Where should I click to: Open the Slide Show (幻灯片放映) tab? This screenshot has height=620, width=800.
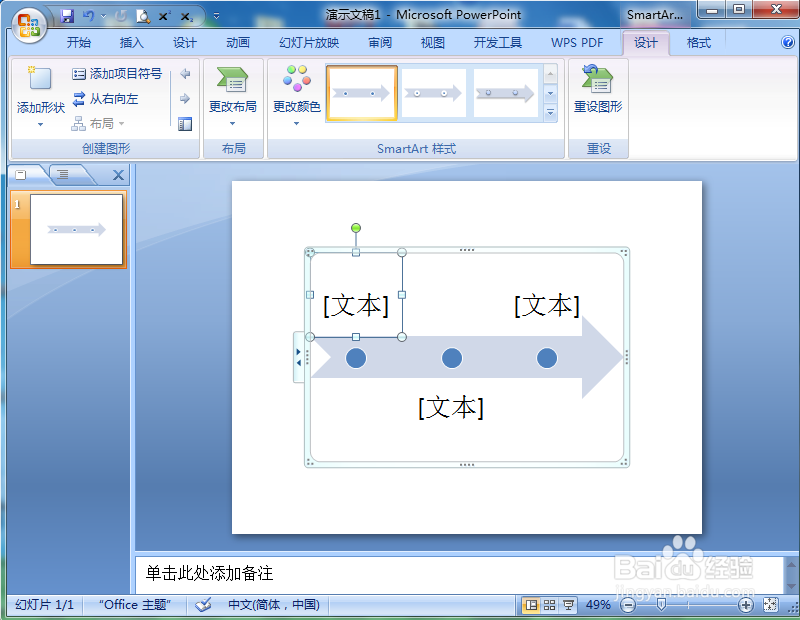(x=309, y=43)
